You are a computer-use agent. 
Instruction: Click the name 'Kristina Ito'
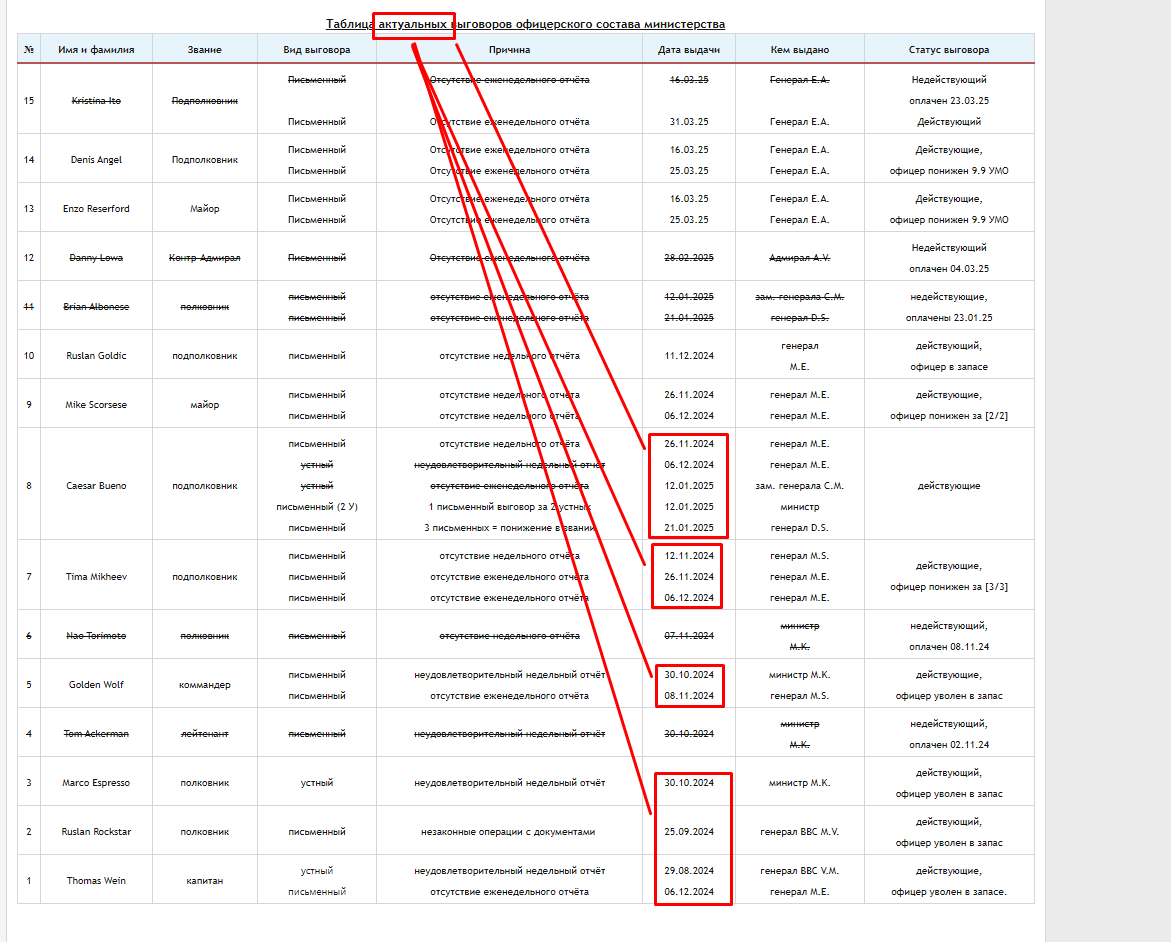coord(96,101)
